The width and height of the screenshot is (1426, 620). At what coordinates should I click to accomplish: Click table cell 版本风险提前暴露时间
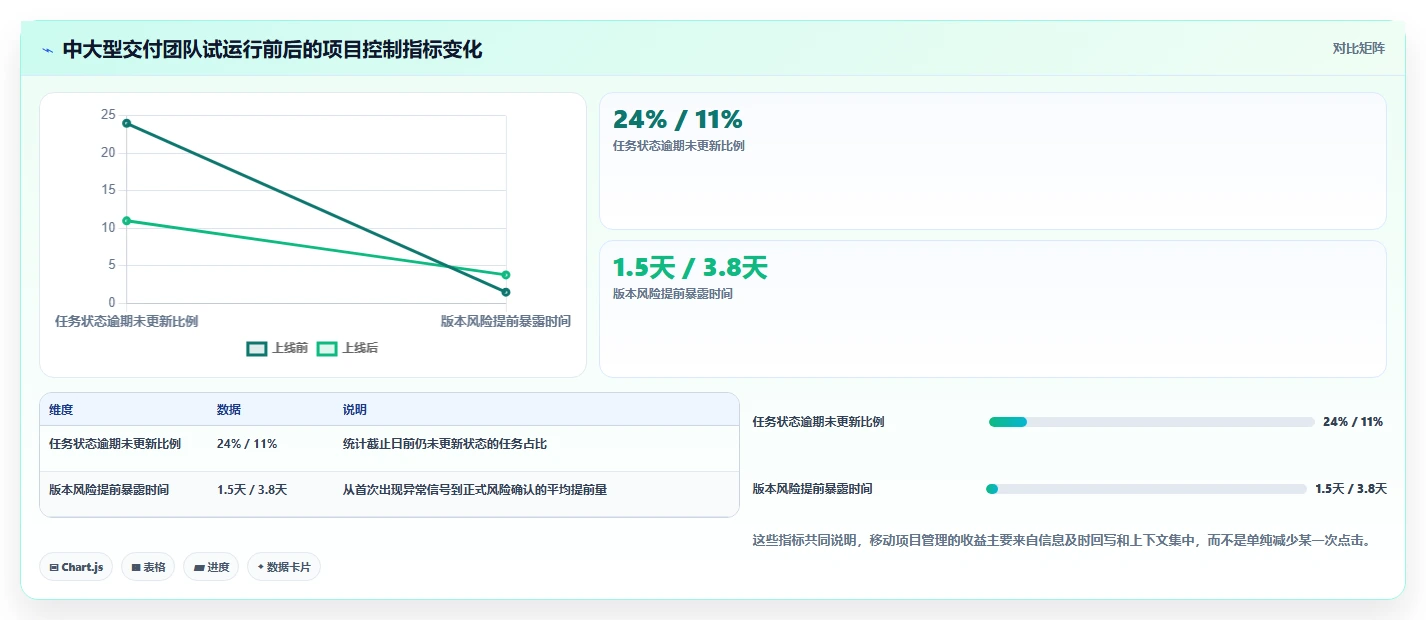(x=109, y=490)
